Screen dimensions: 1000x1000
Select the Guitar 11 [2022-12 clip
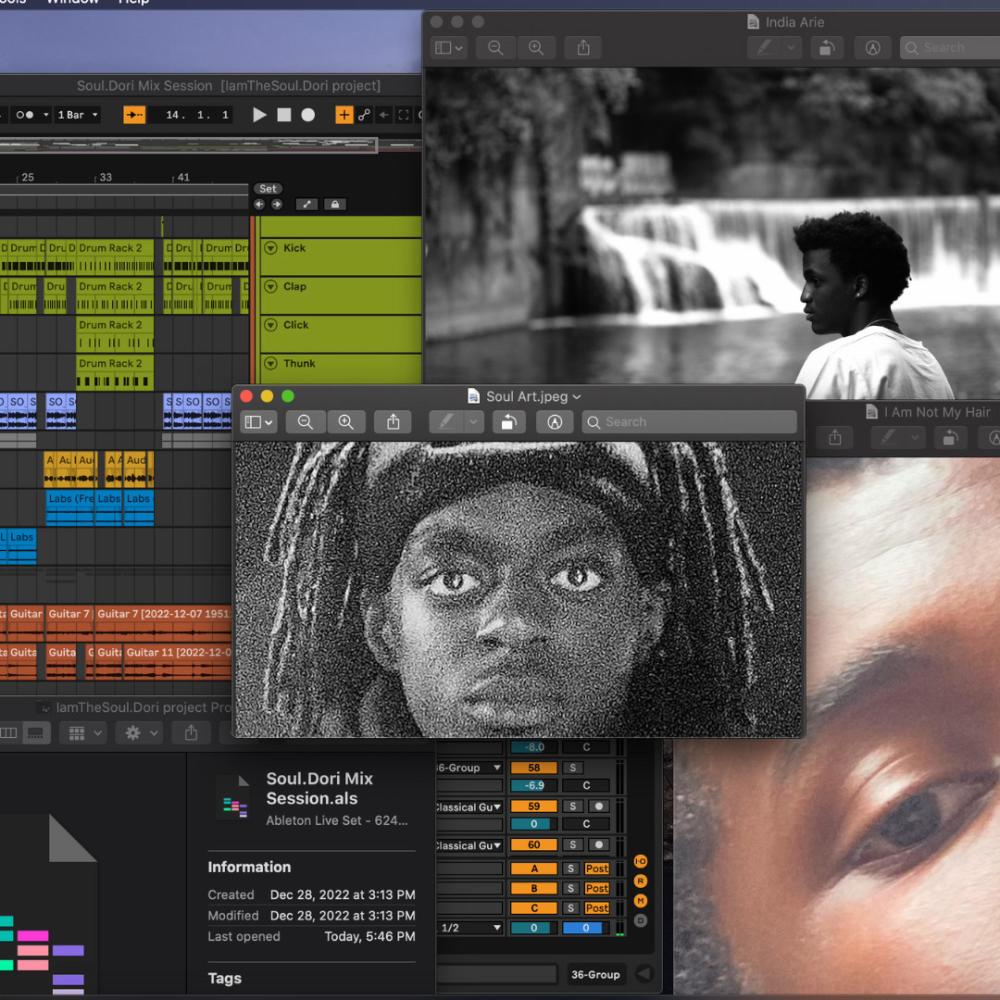177,661
